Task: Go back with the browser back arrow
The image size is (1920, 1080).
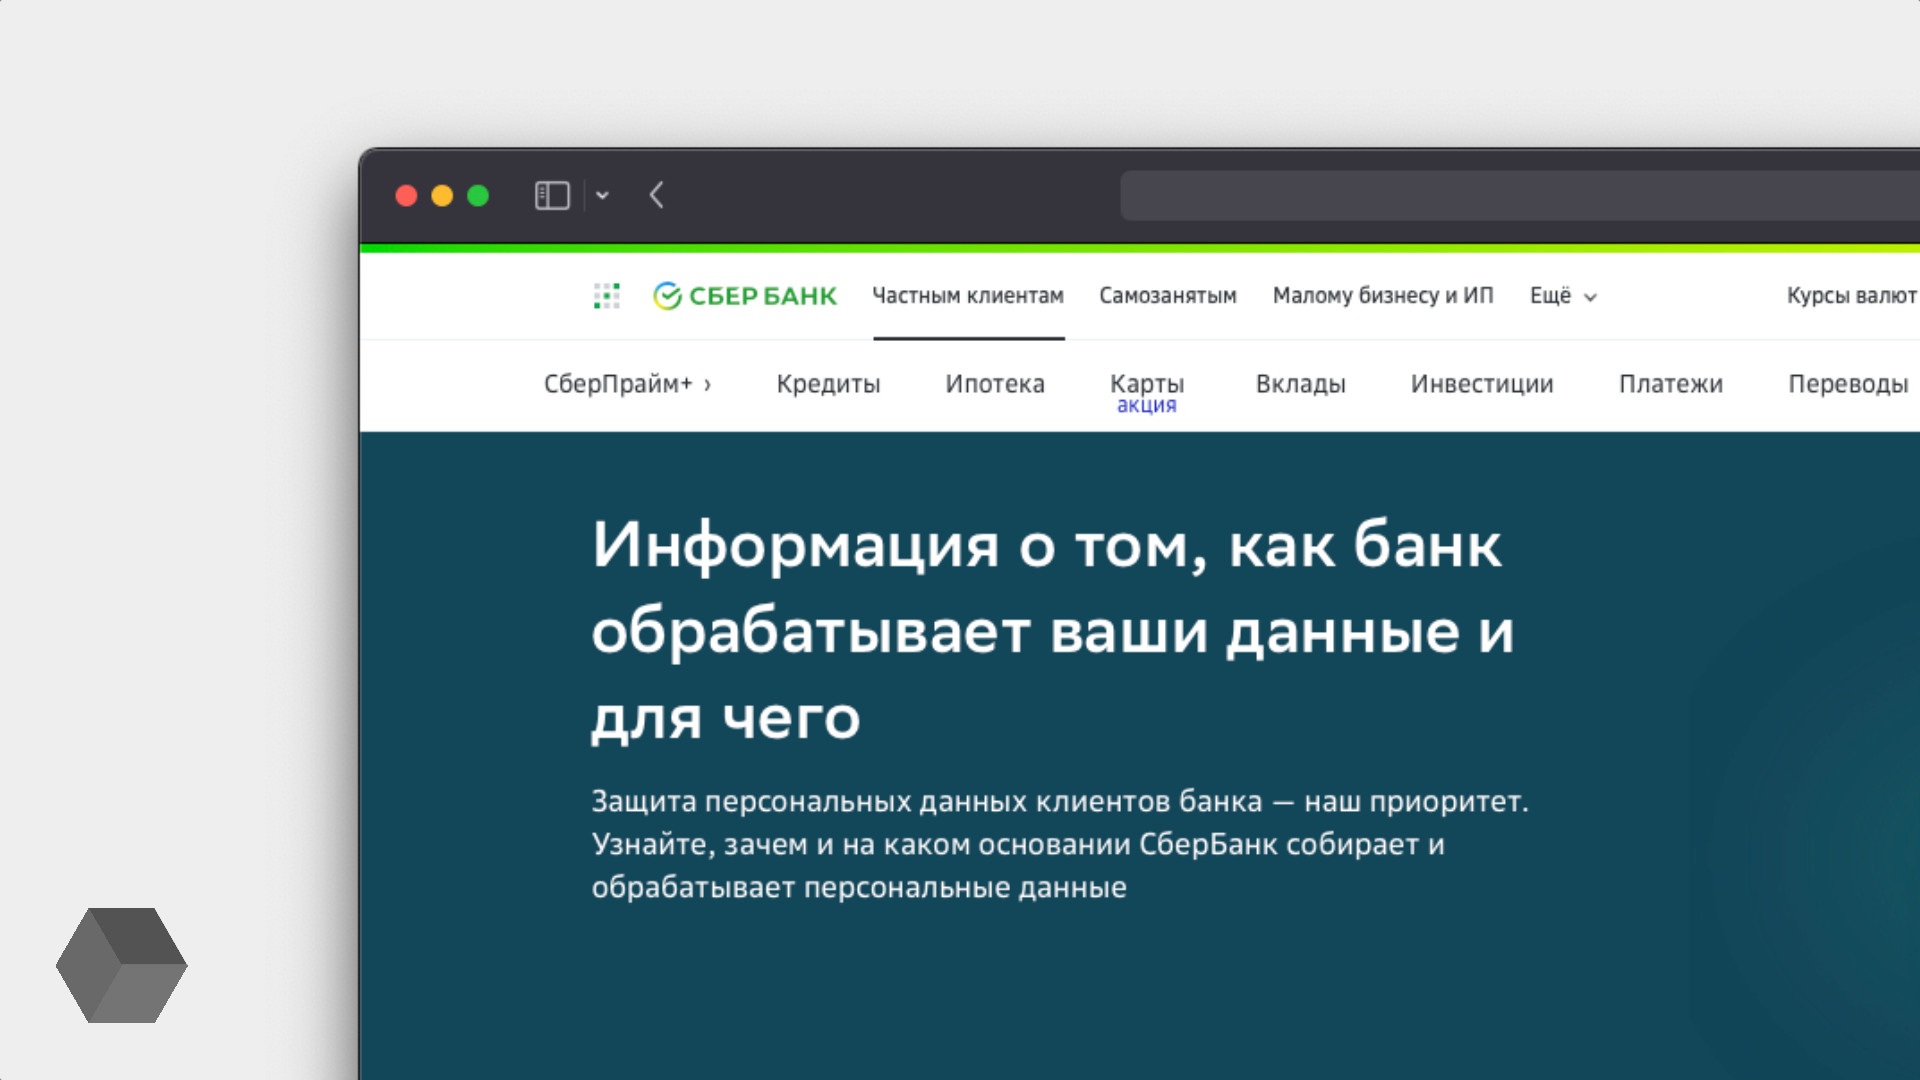Action: (656, 195)
